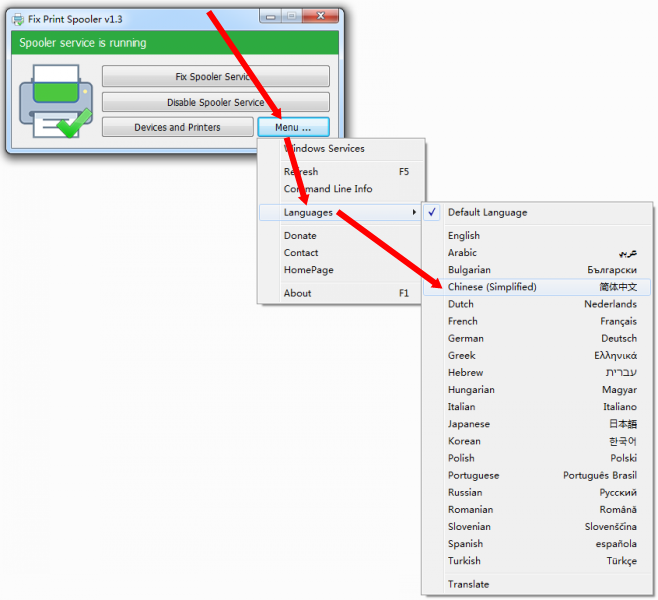Image resolution: width=658 pixels, height=600 pixels.
Task: Select Romanian language
Action: [537, 510]
